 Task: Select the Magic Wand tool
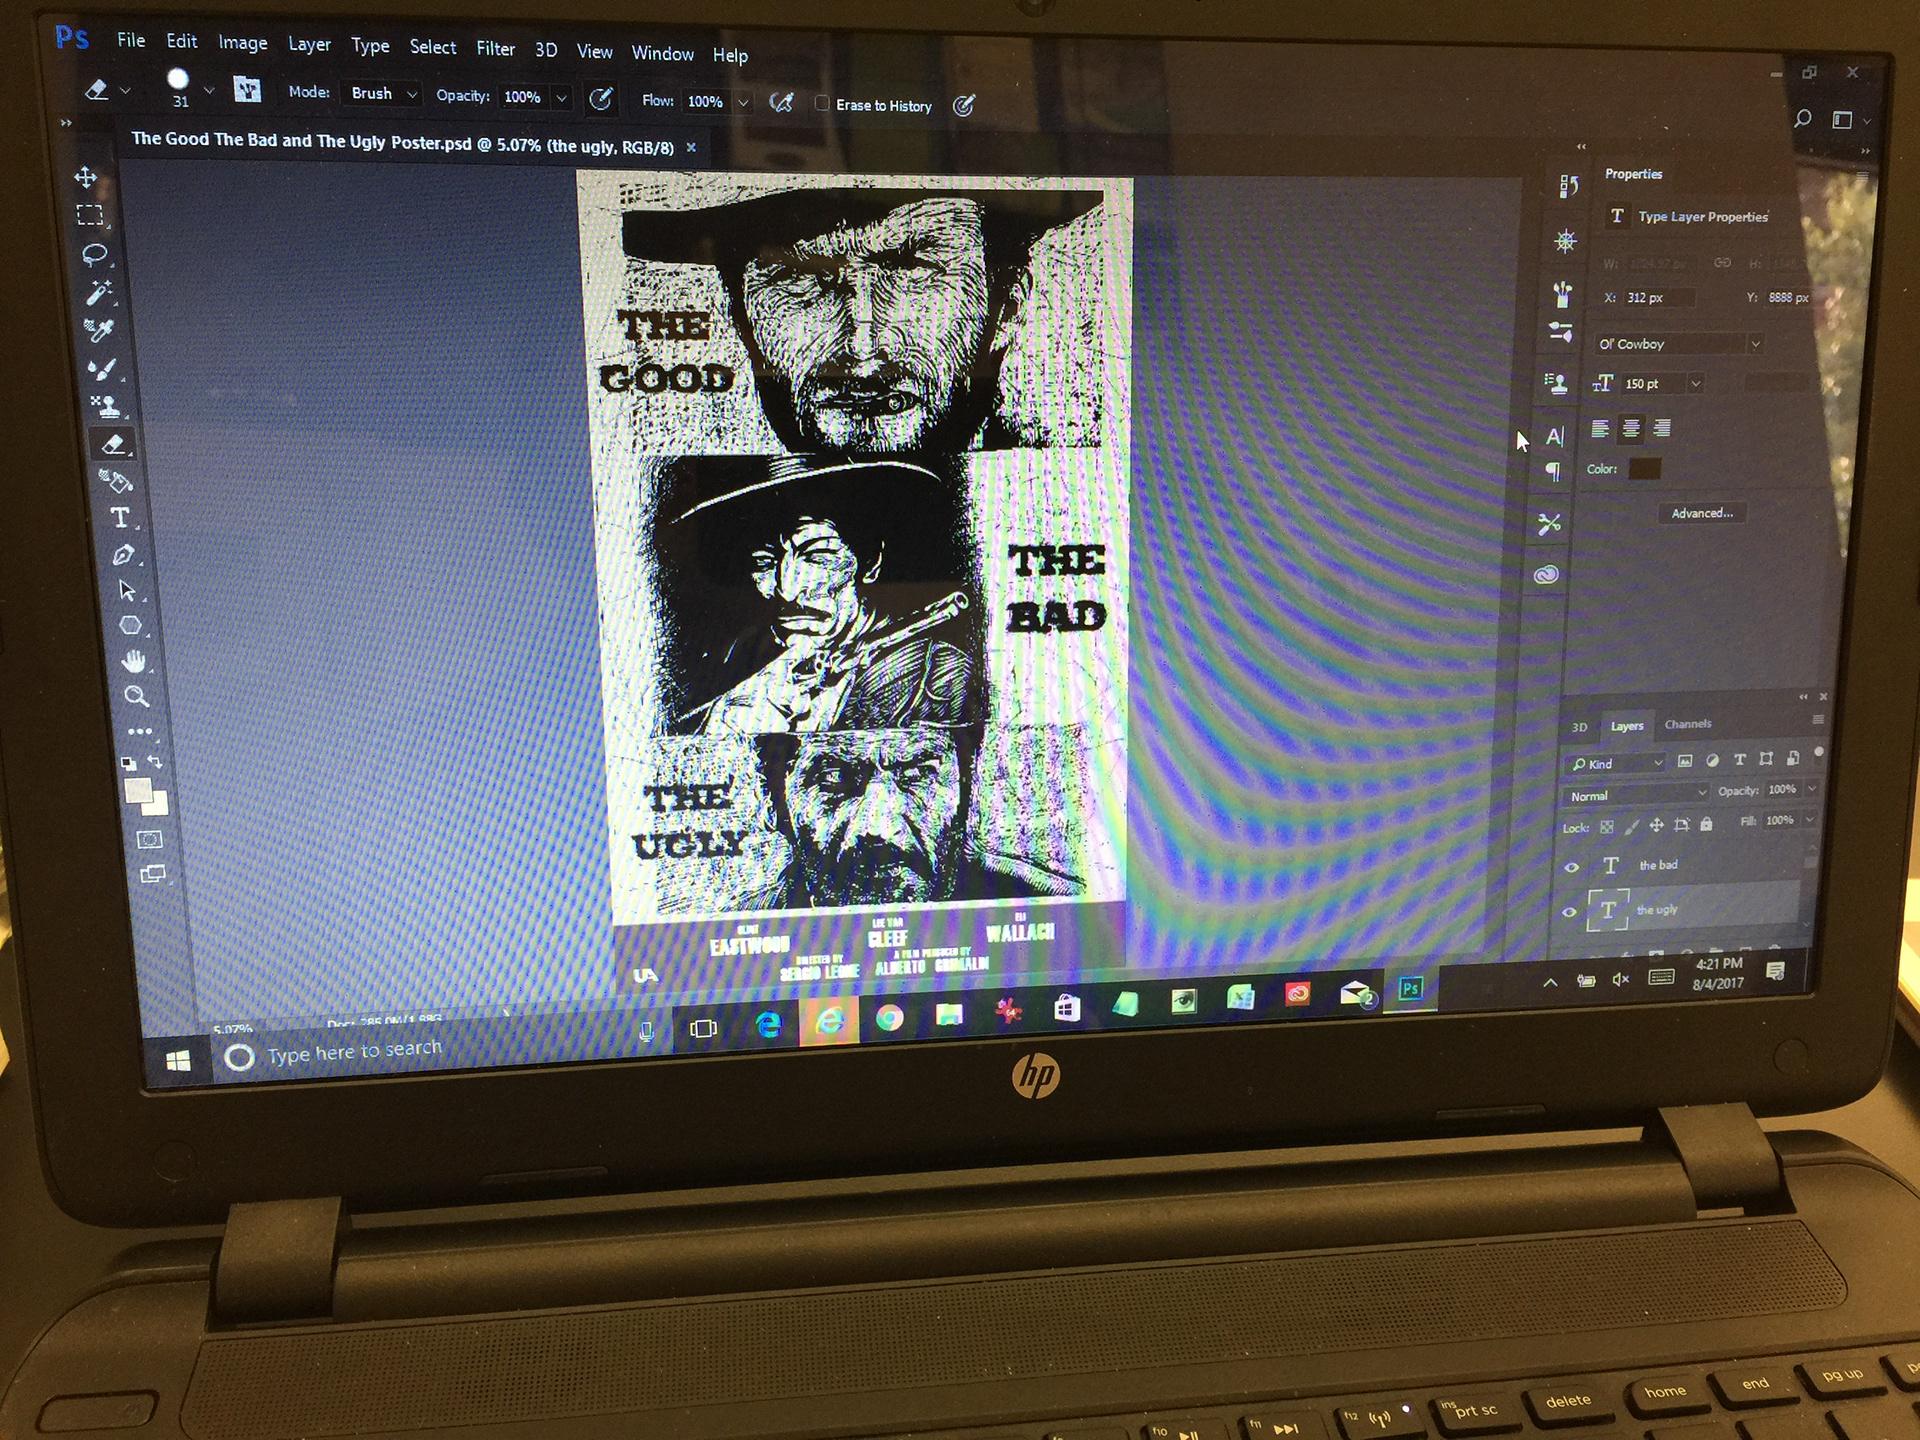[x=99, y=292]
